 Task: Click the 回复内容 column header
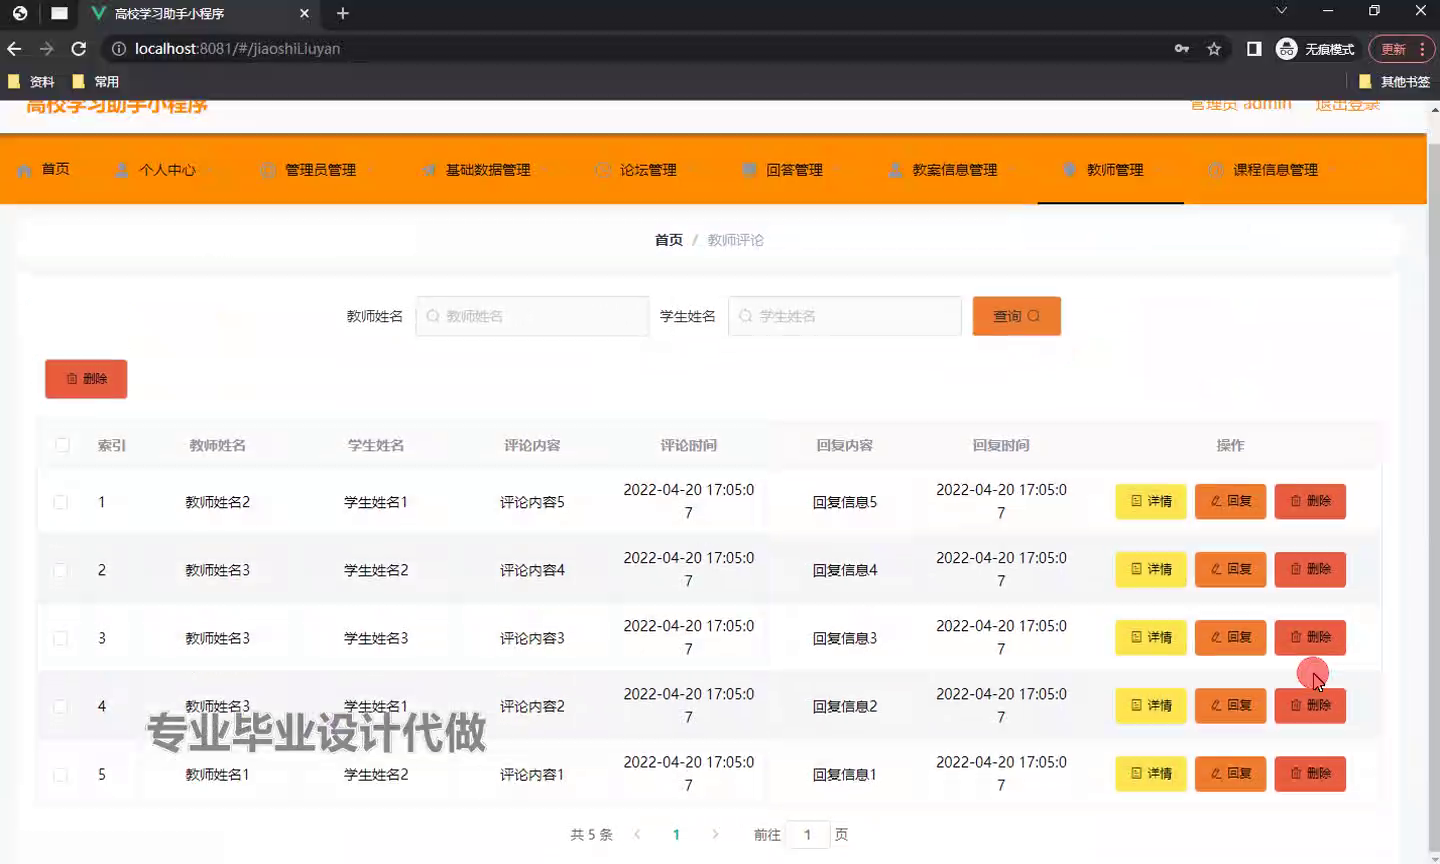tap(844, 445)
